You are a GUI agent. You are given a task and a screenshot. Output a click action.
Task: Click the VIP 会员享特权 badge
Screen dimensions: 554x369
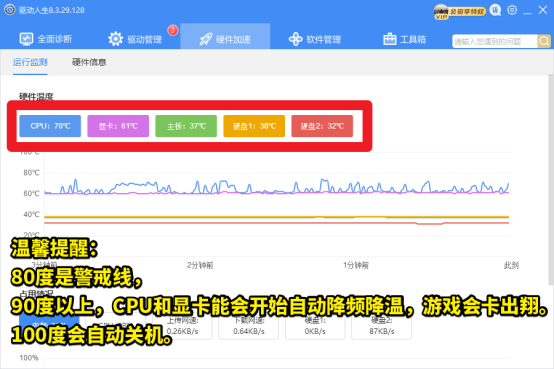[x=459, y=12]
